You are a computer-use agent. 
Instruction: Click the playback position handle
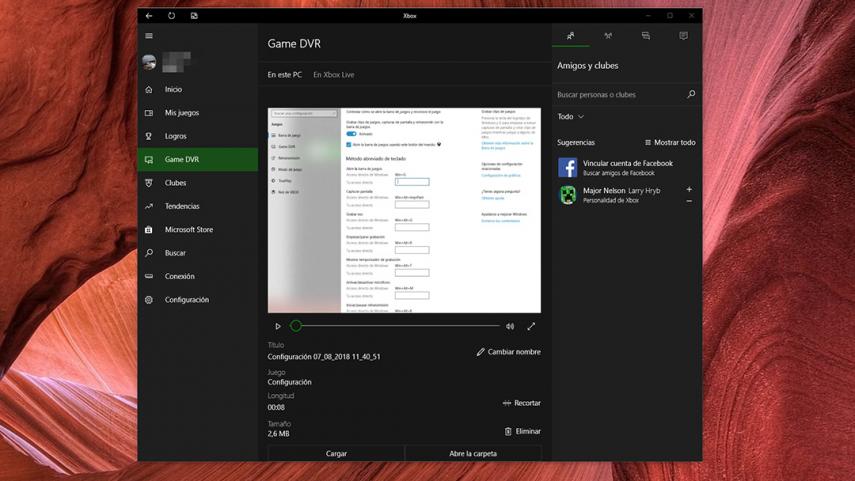tap(296, 326)
